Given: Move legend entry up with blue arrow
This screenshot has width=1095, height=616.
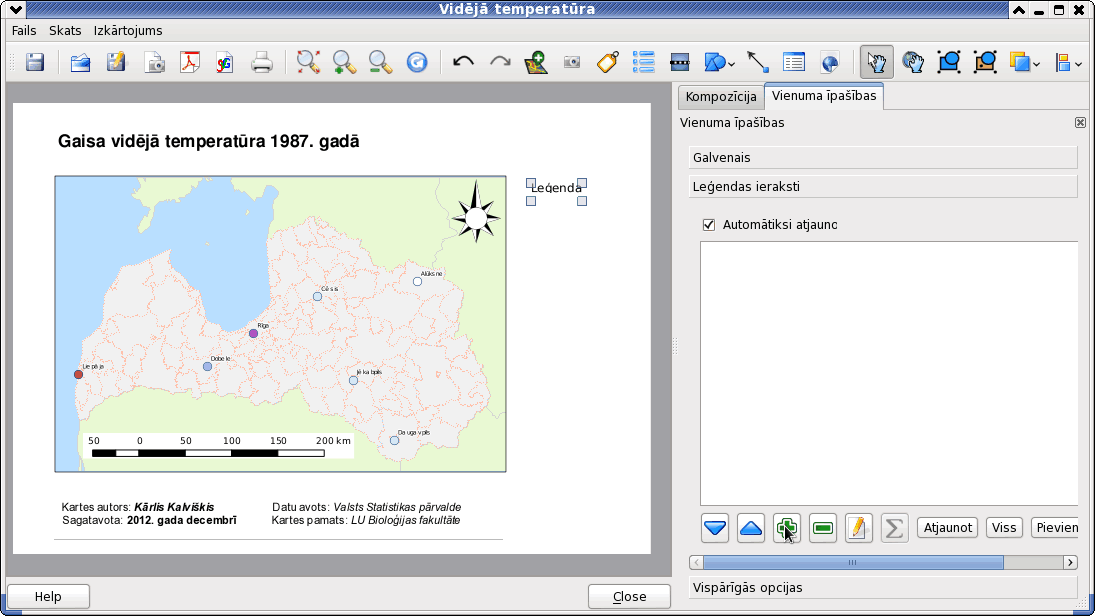Looking at the screenshot, I should click(751, 528).
